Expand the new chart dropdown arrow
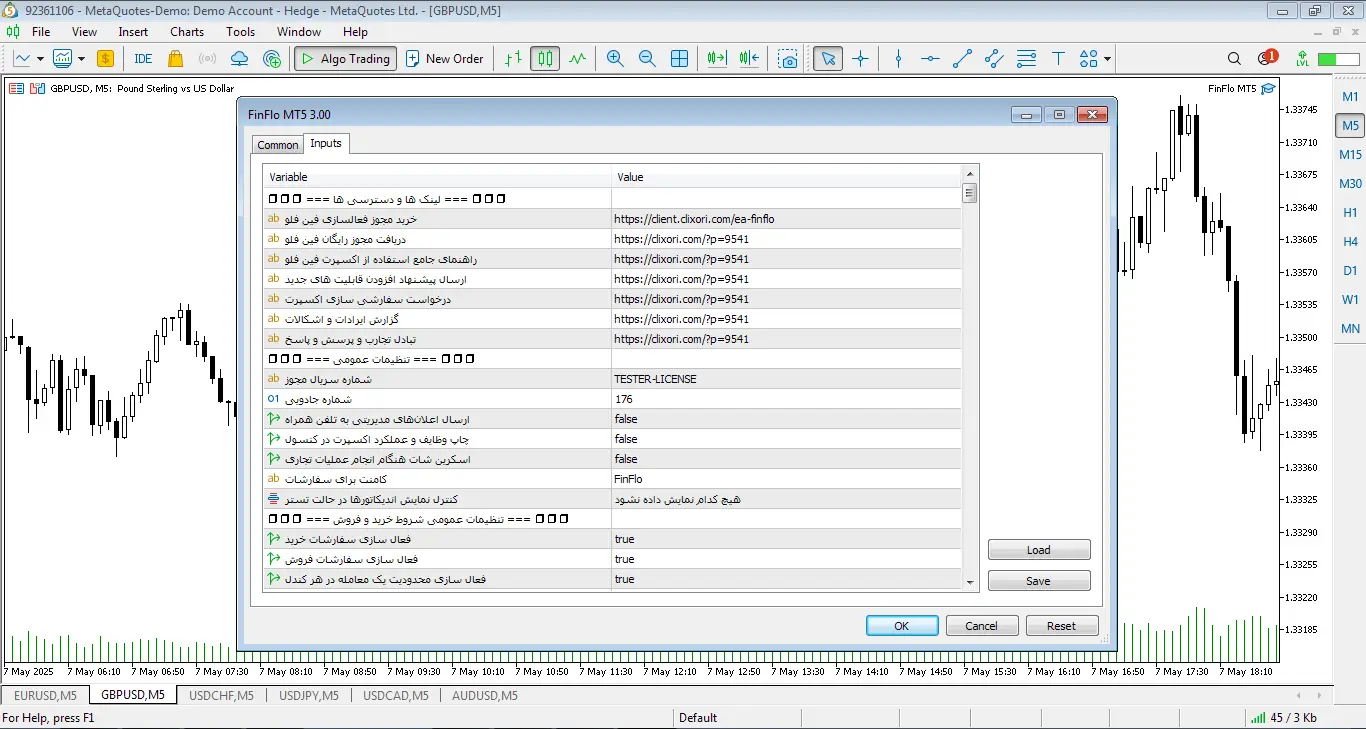This screenshot has height=729, width=1366. [40, 59]
